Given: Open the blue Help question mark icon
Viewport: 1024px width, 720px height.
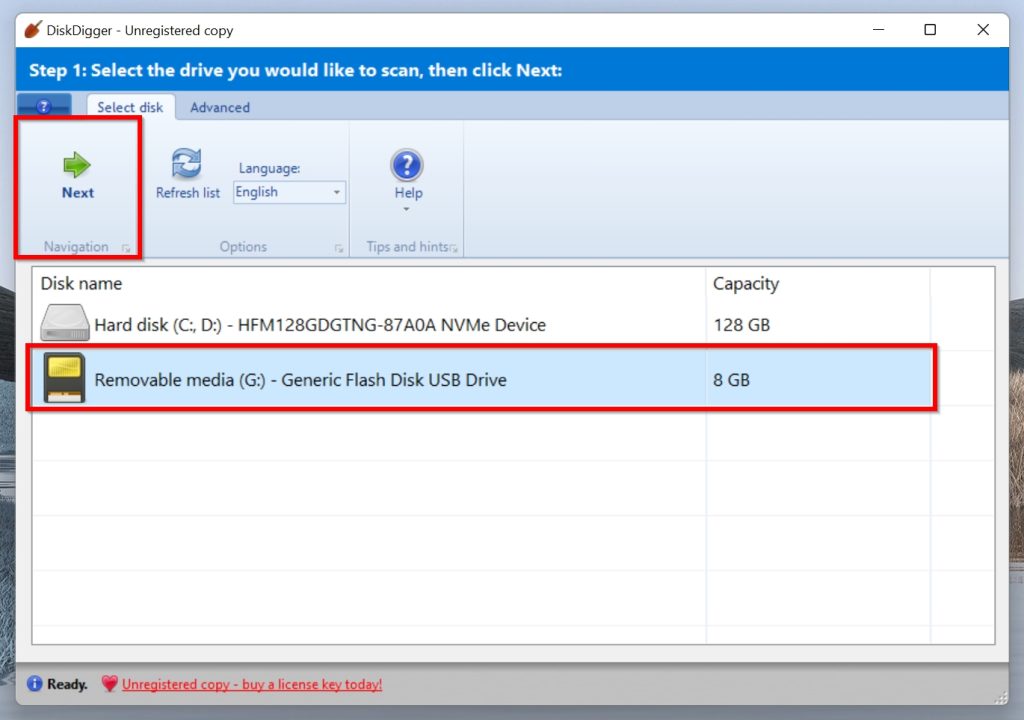Looking at the screenshot, I should point(407,165).
